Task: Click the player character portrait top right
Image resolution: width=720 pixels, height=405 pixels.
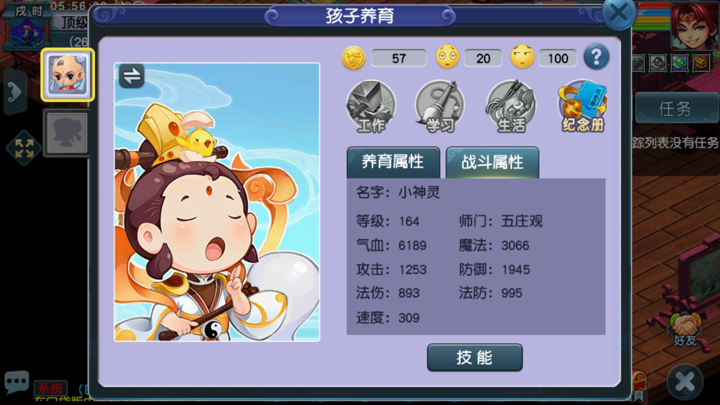Action: (694, 26)
